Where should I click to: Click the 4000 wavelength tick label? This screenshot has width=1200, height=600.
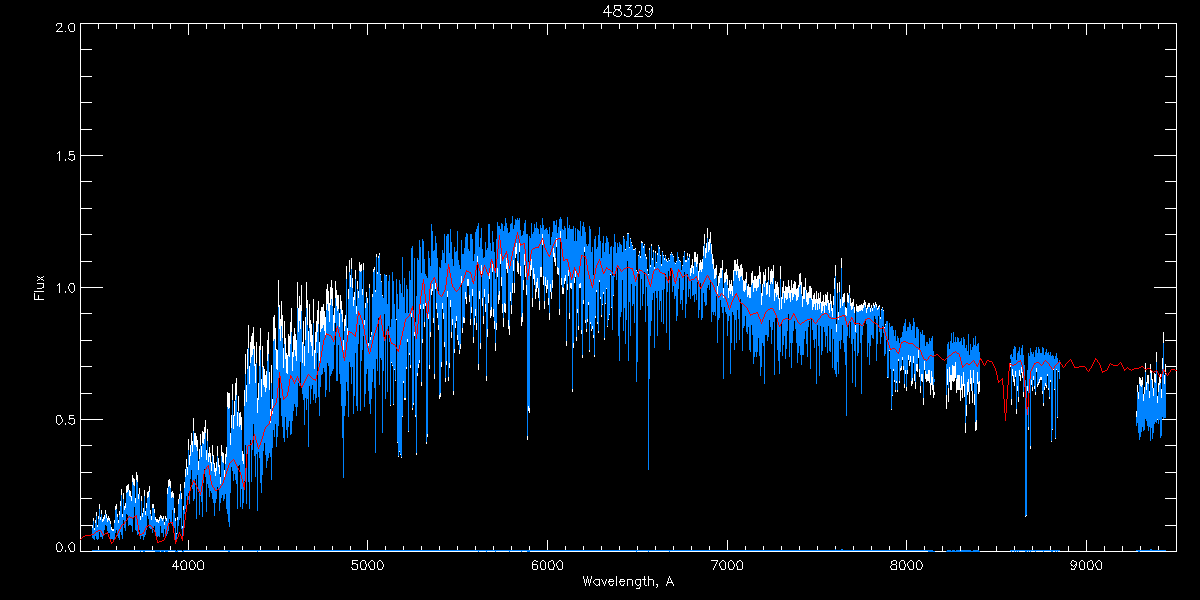[x=188, y=565]
